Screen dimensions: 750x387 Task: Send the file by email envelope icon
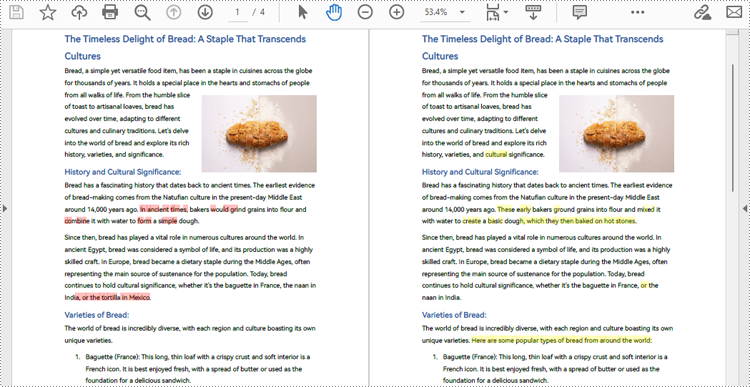(x=734, y=12)
